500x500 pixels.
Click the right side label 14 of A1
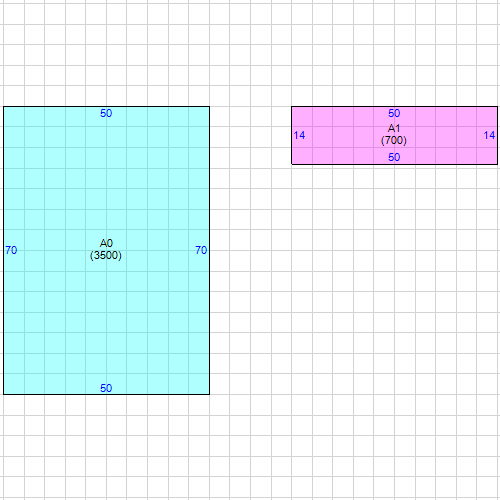(x=489, y=135)
